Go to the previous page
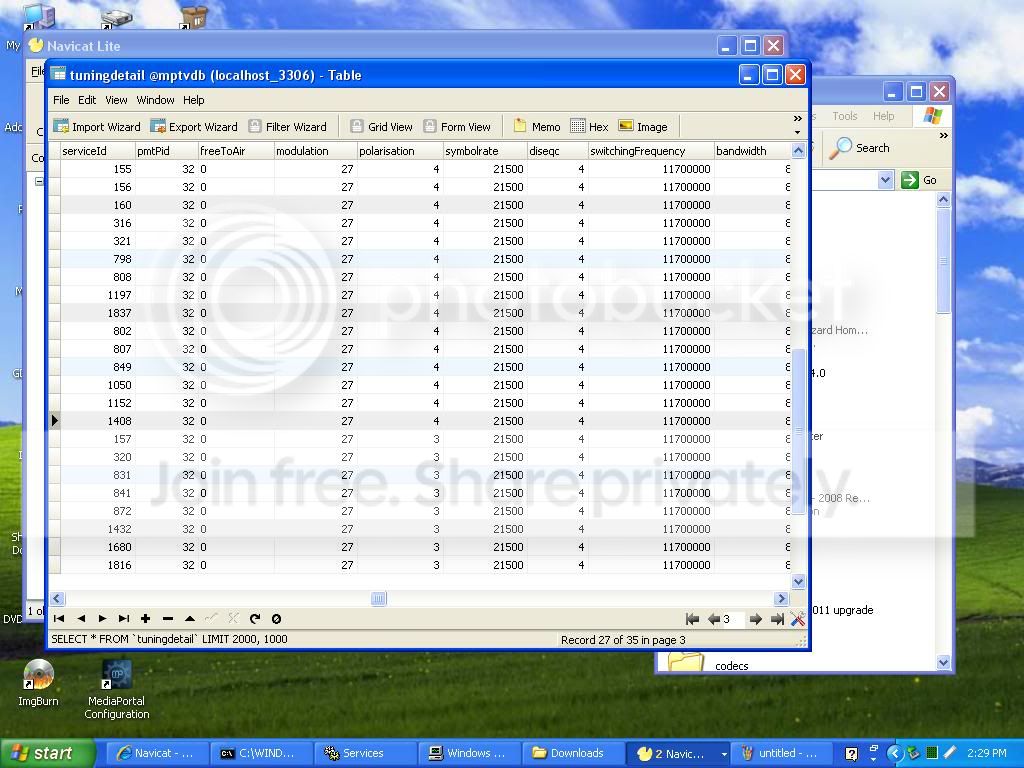 714,619
